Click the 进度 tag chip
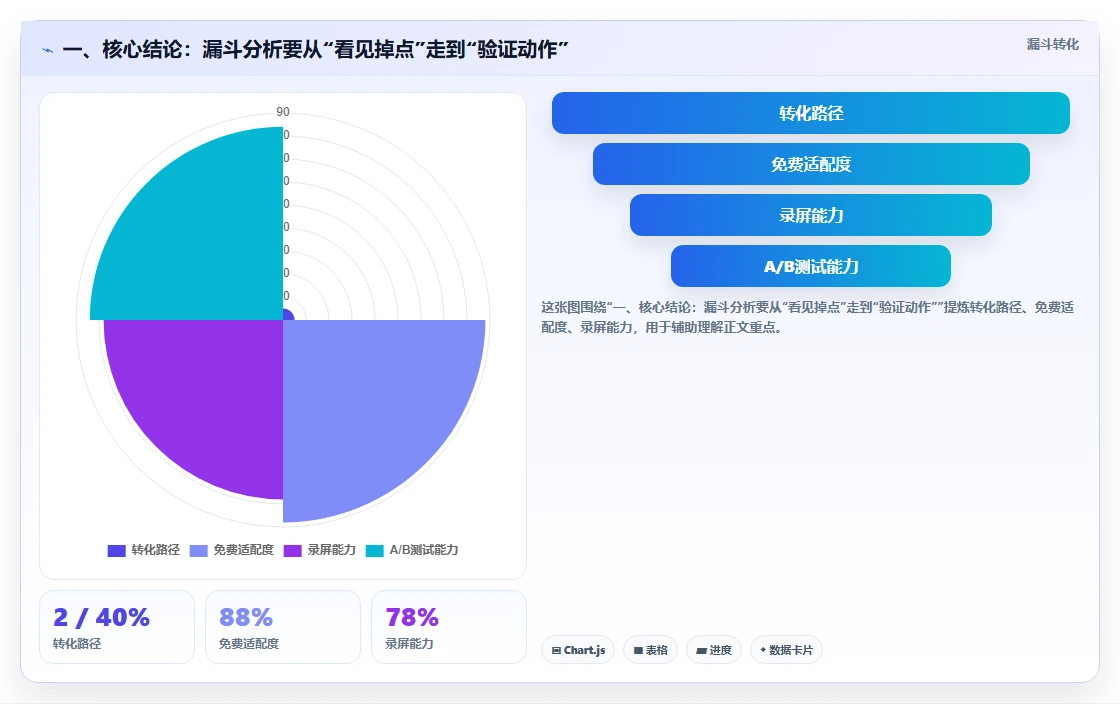The image size is (1120, 704). pyautogui.click(x=714, y=650)
